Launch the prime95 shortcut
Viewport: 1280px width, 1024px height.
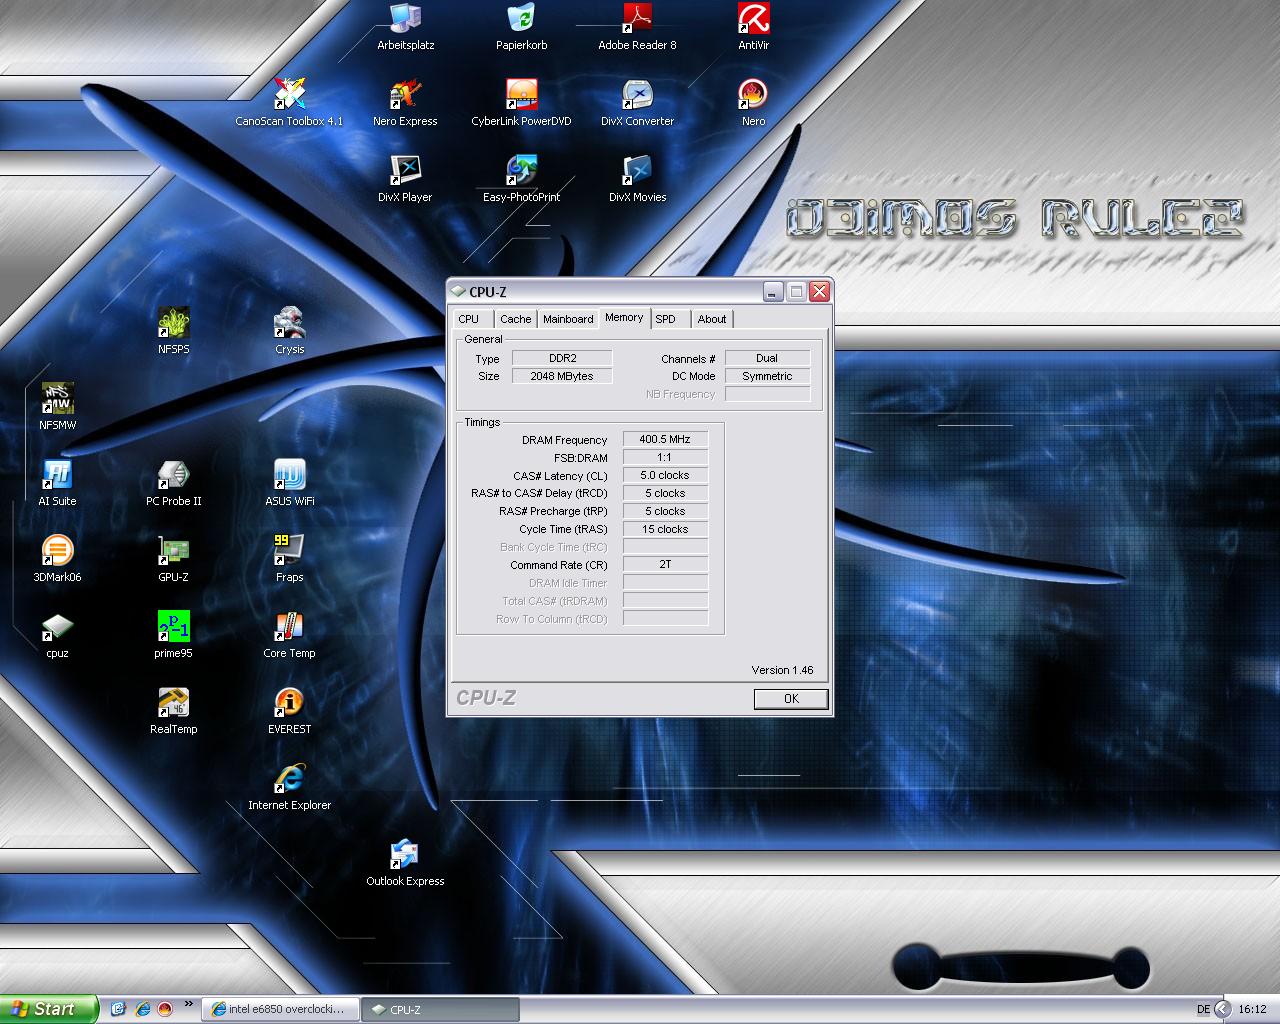tap(173, 634)
